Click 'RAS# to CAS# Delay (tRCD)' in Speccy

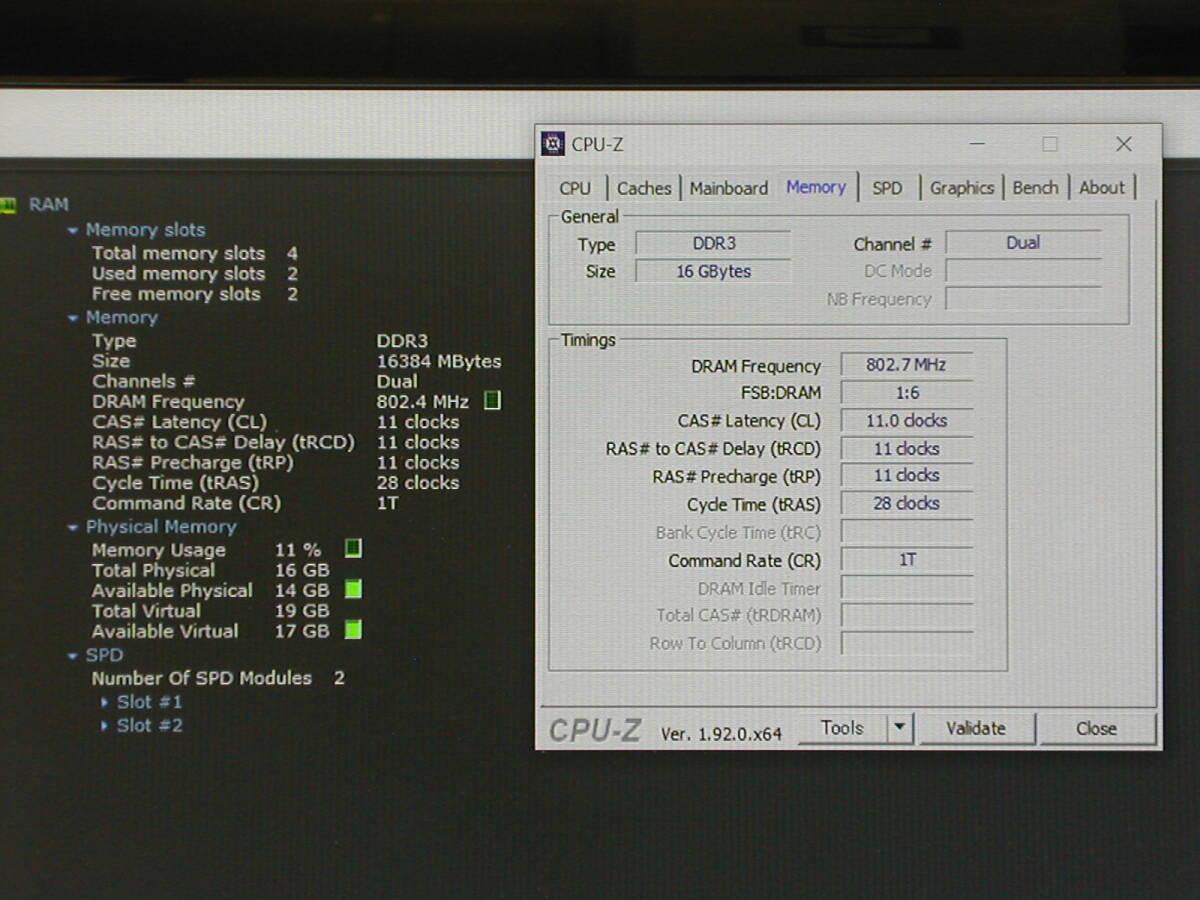pos(224,442)
